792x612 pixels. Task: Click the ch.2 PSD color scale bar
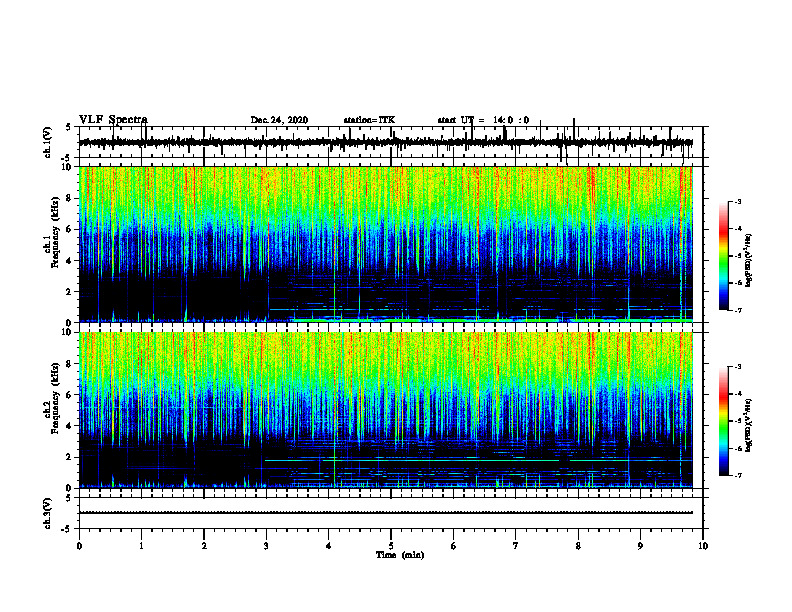coord(724,421)
